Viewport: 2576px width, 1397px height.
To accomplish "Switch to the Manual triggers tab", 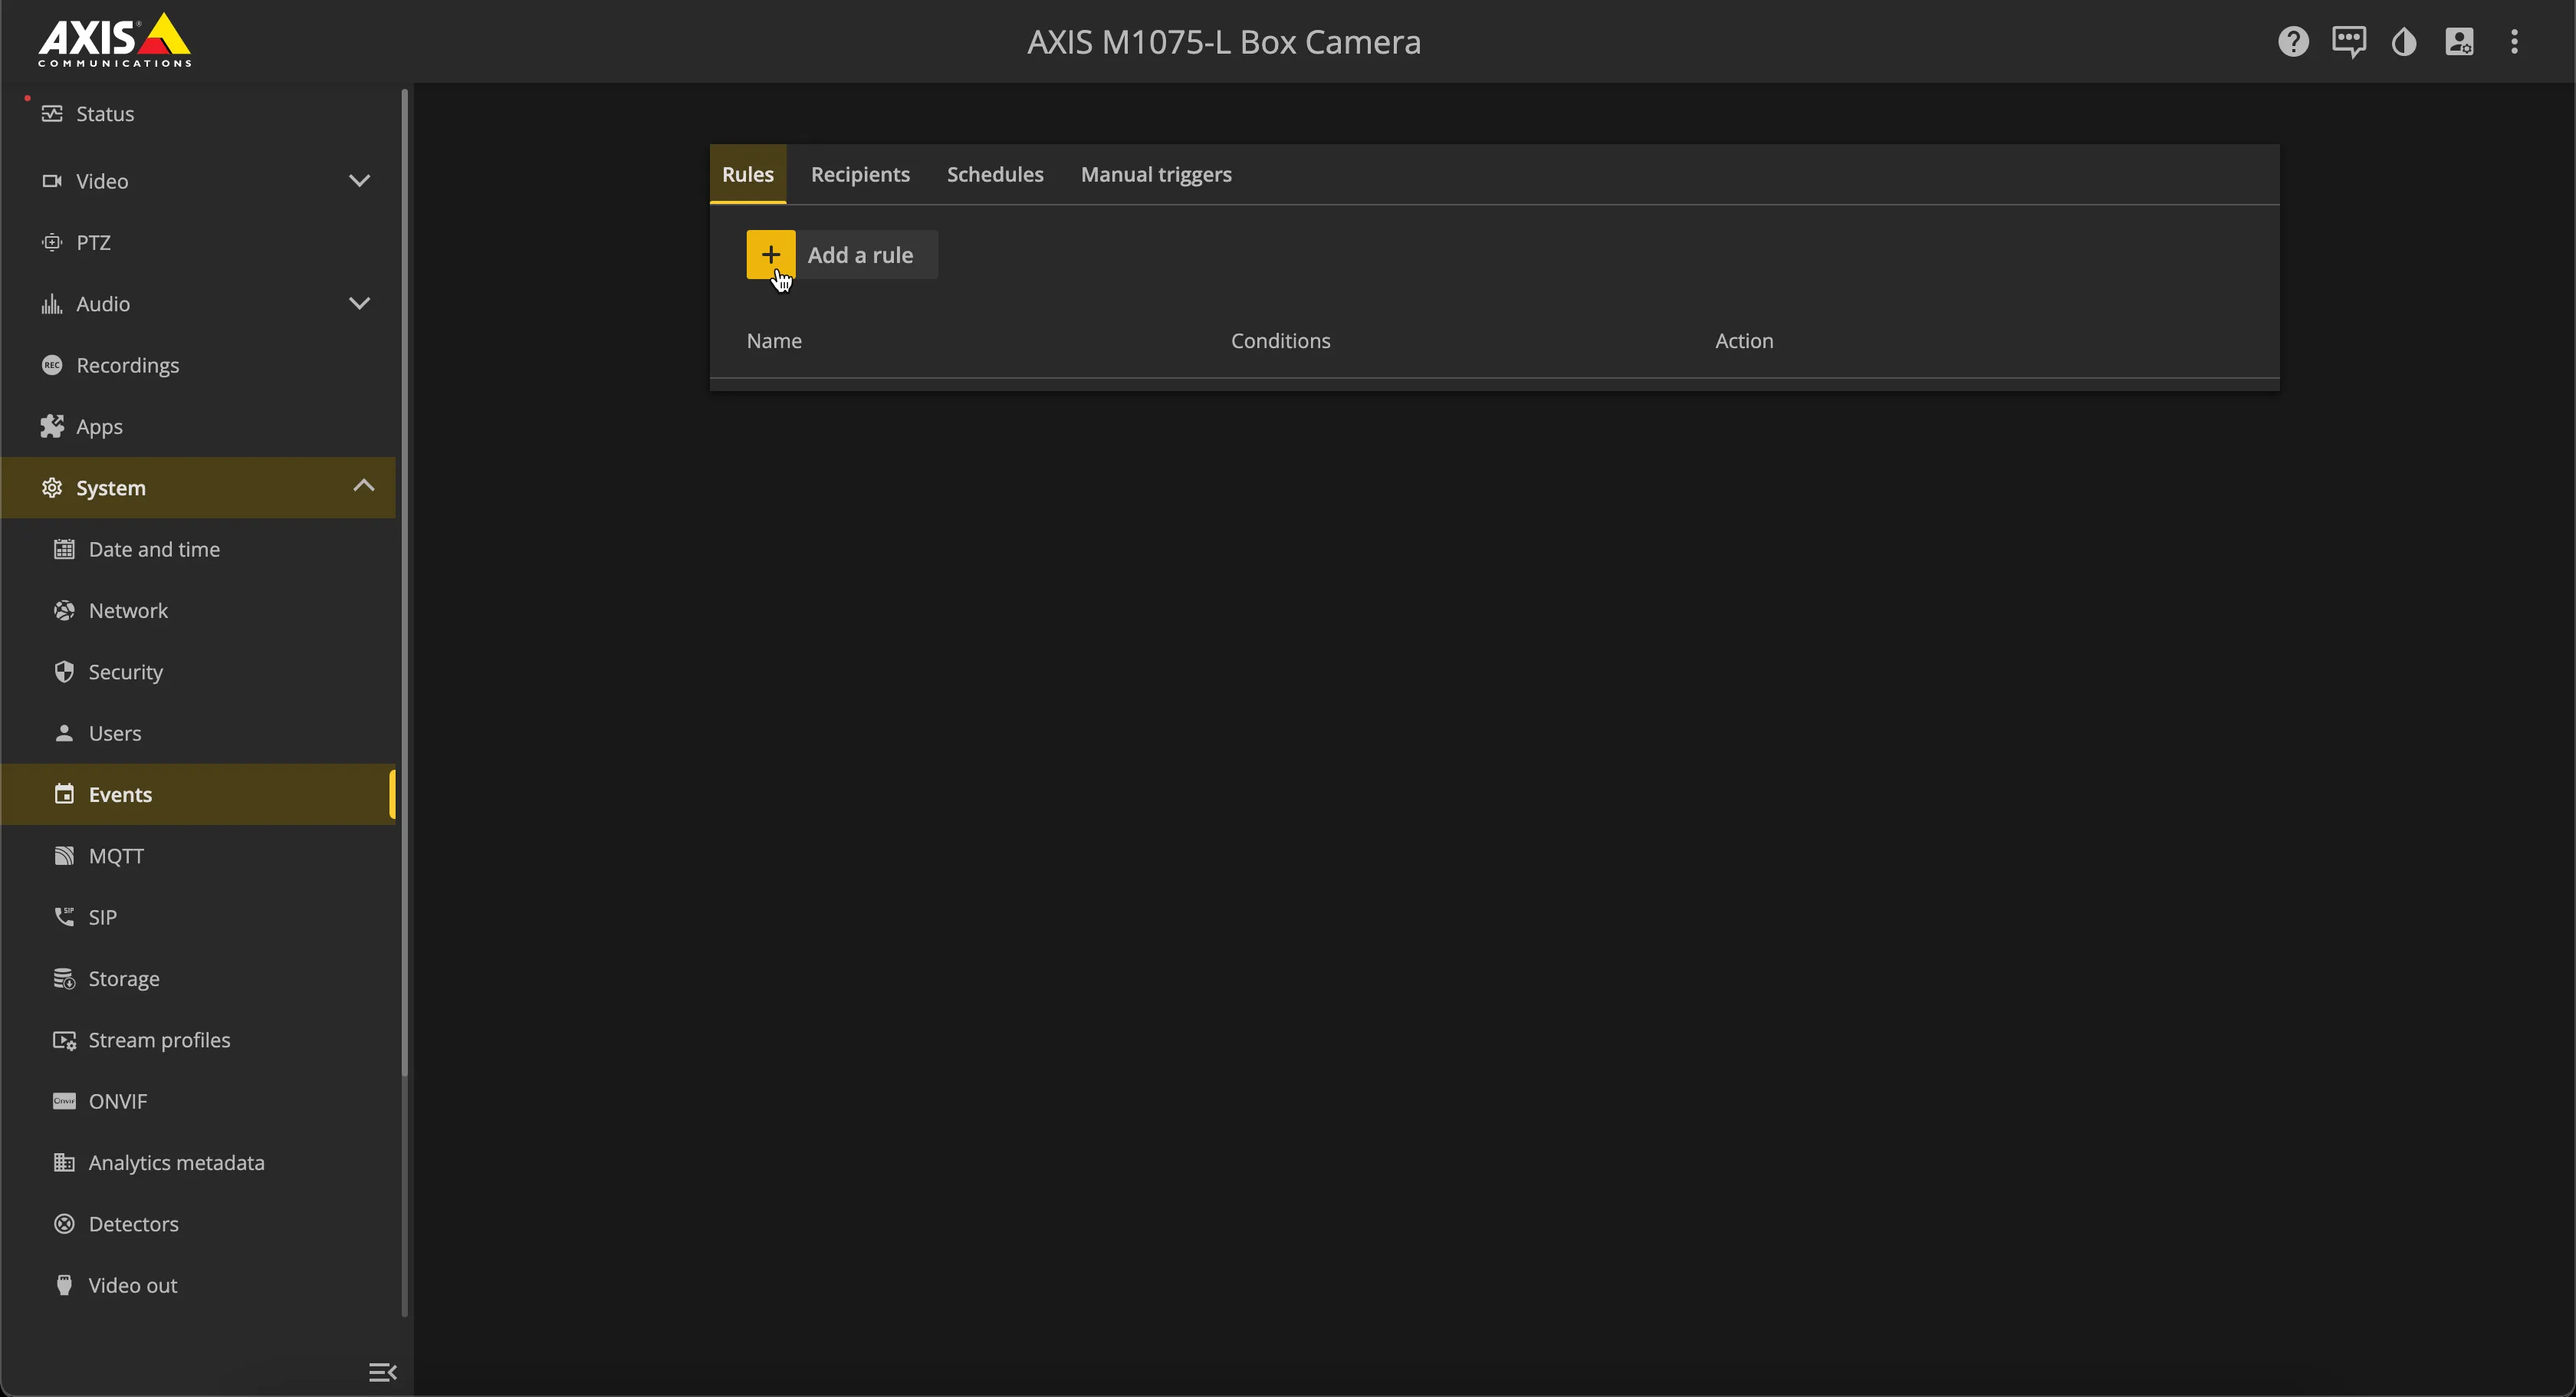I will point(1156,174).
